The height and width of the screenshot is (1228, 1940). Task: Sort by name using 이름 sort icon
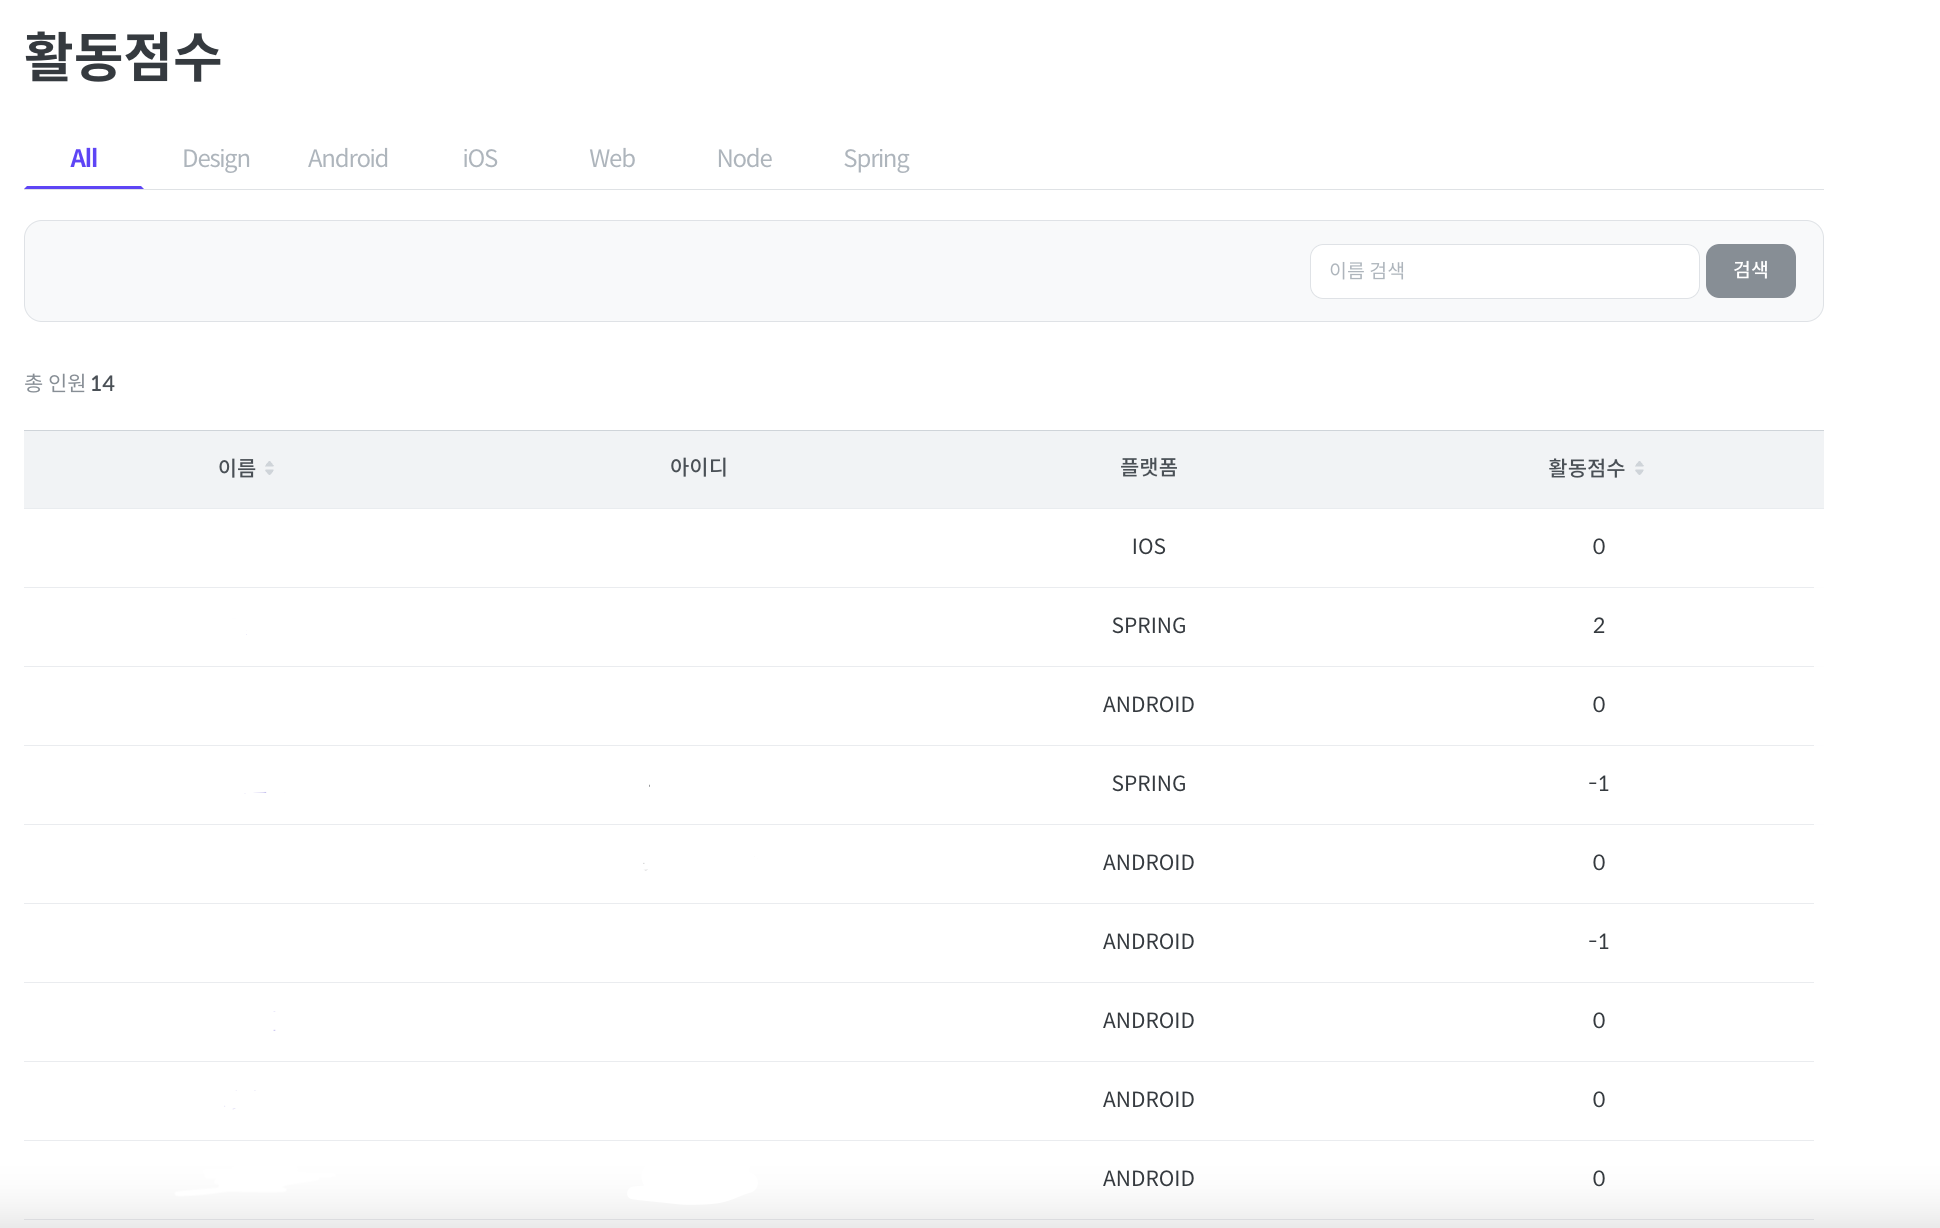point(269,468)
